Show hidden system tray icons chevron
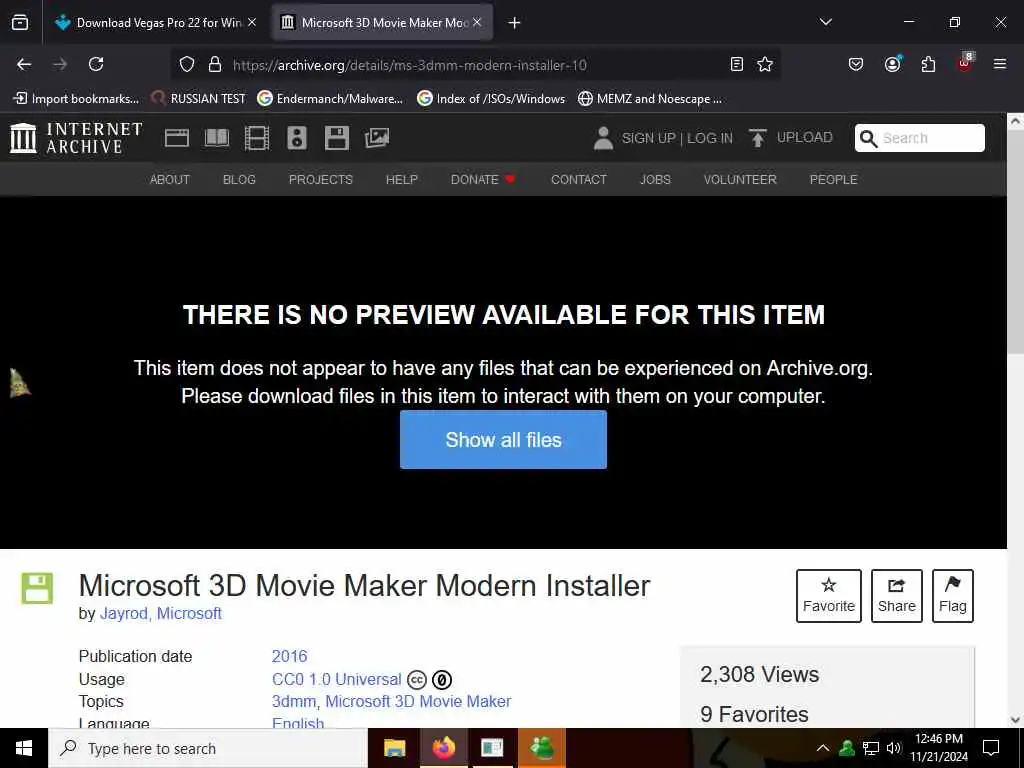The width and height of the screenshot is (1024, 768). 823,748
